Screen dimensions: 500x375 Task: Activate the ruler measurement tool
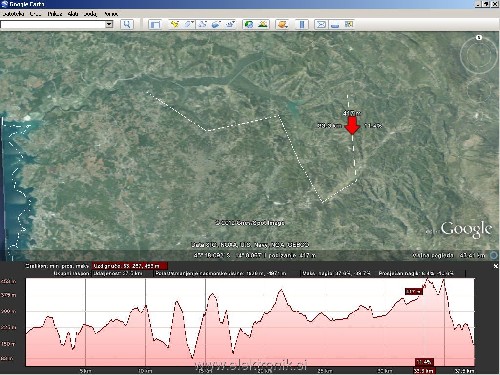(x=302, y=24)
